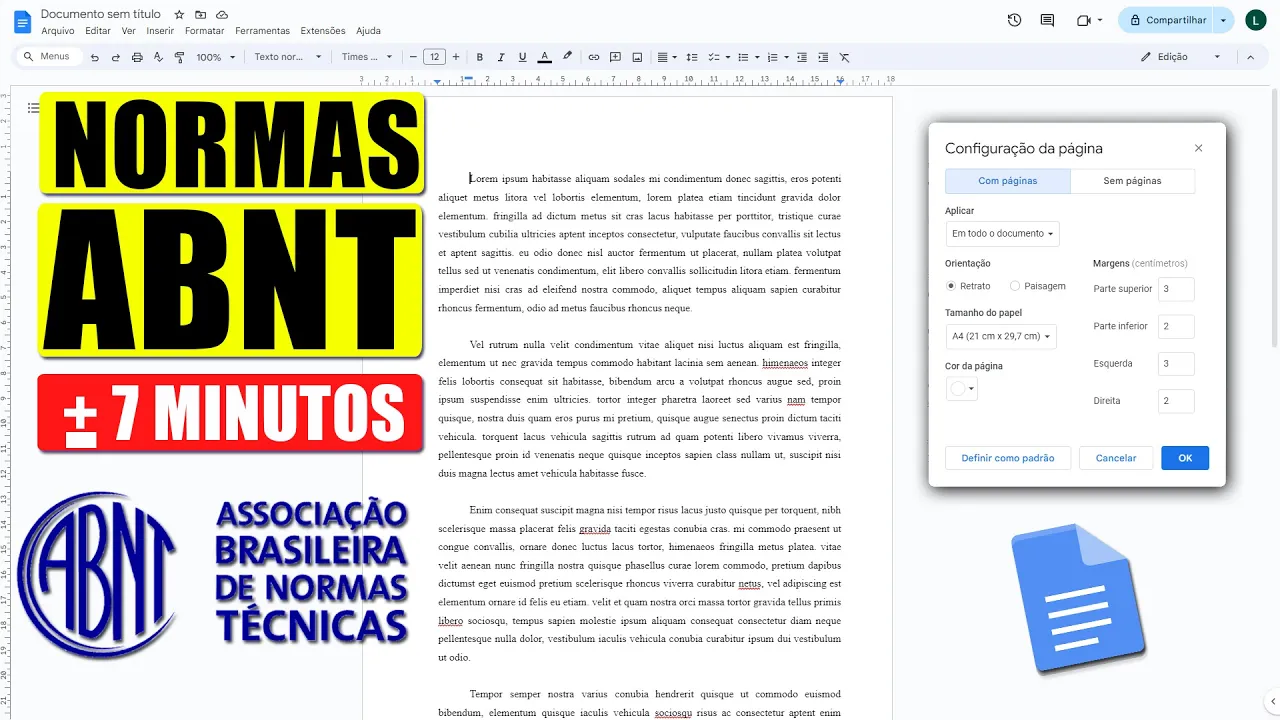Click the Redo arrow in the toolbar

[116, 57]
